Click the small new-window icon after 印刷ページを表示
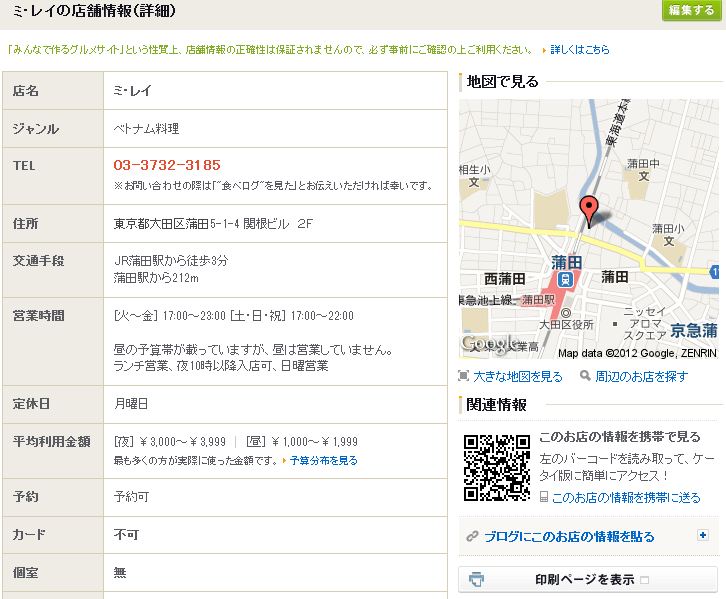 (x=645, y=580)
